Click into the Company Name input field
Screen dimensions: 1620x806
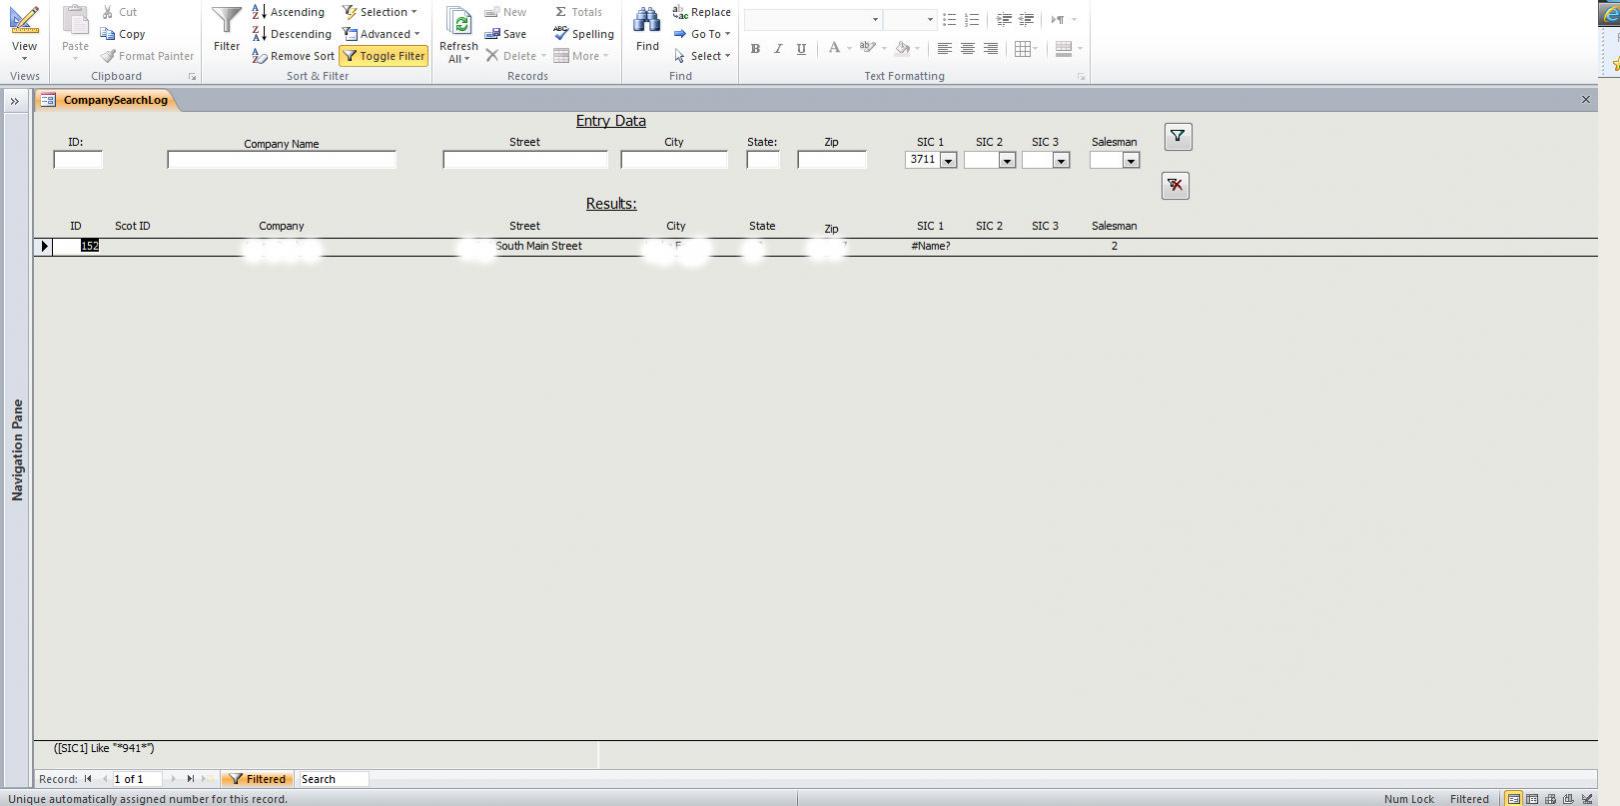pyautogui.click(x=281, y=160)
